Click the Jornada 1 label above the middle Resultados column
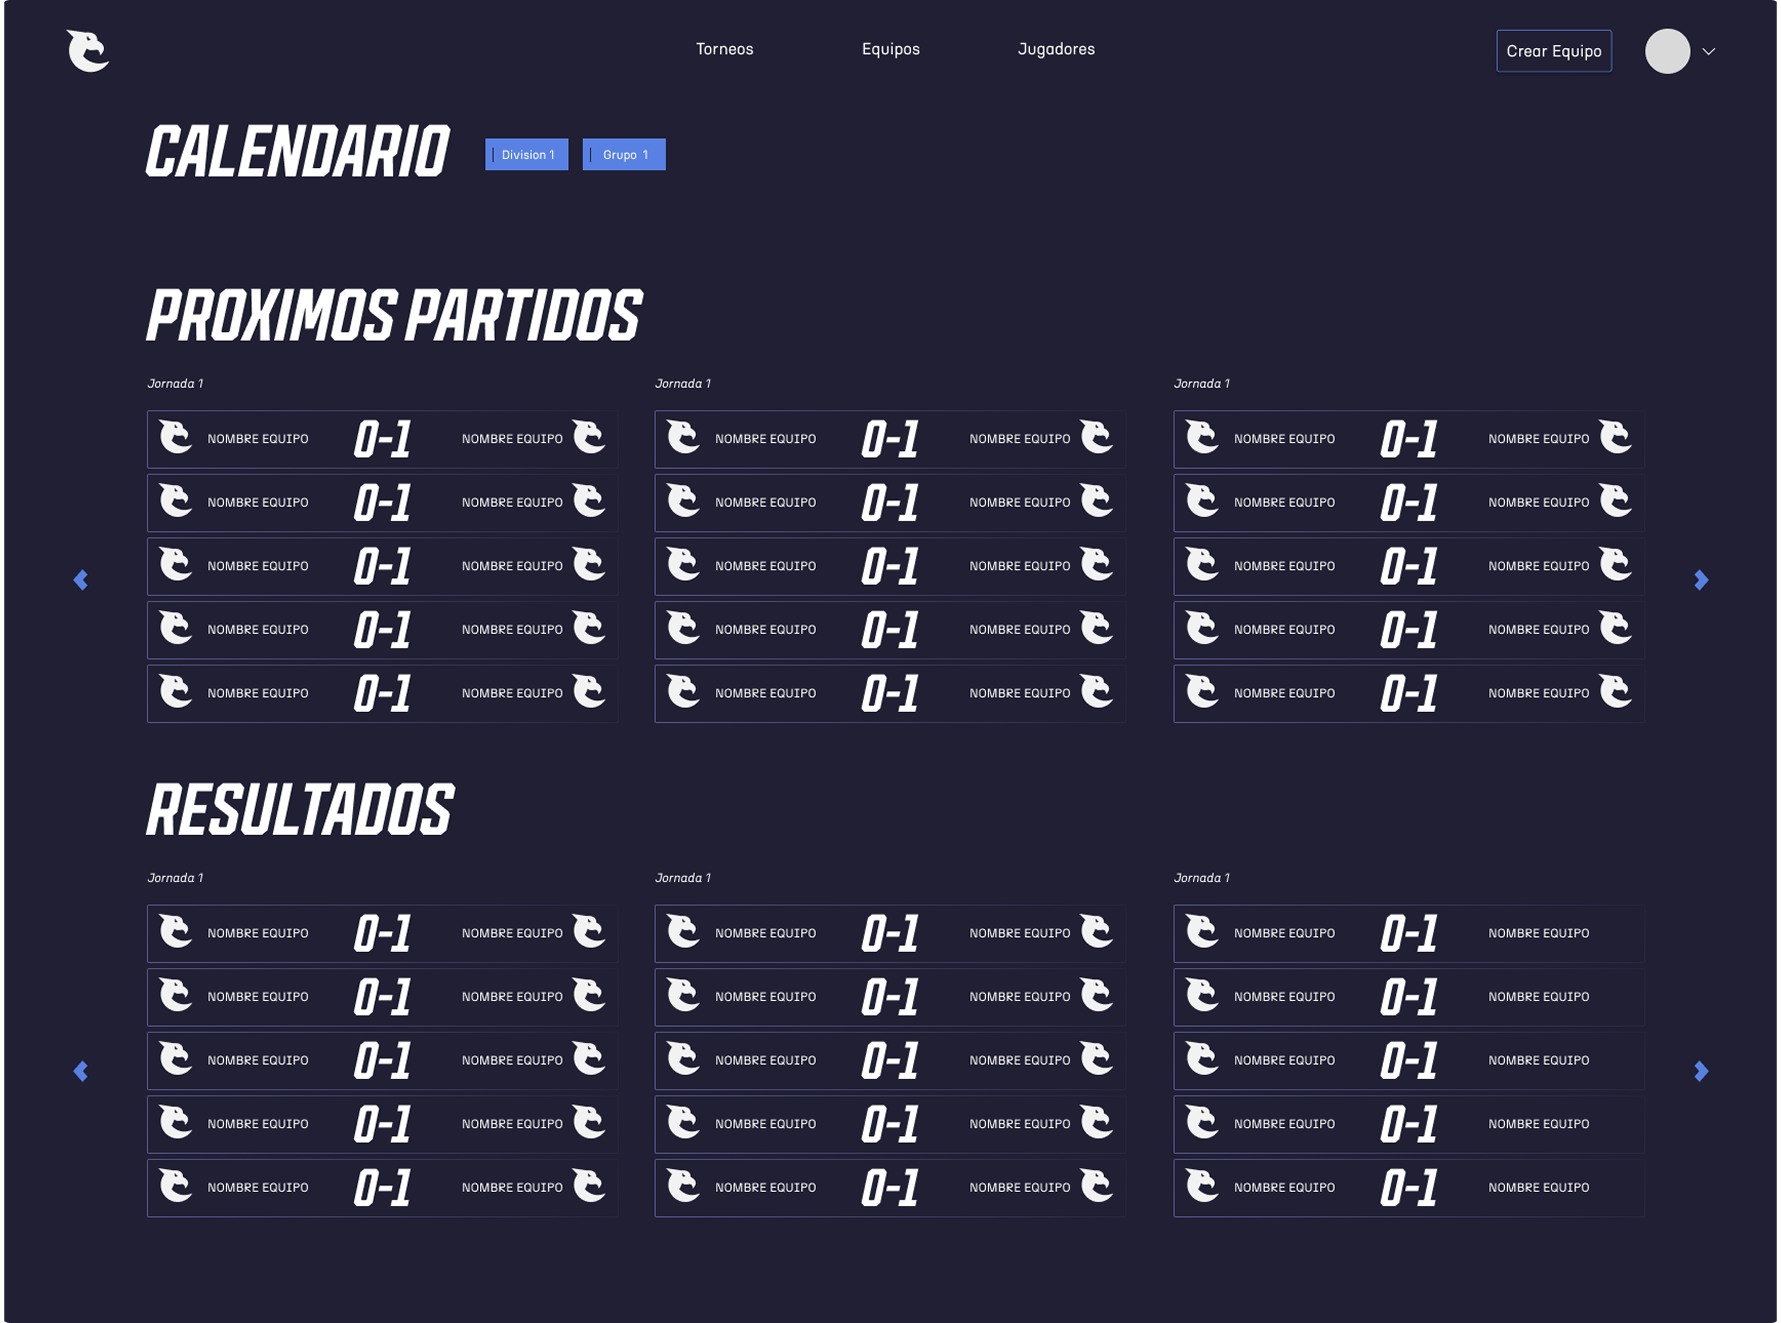The image size is (1781, 1323). (683, 878)
